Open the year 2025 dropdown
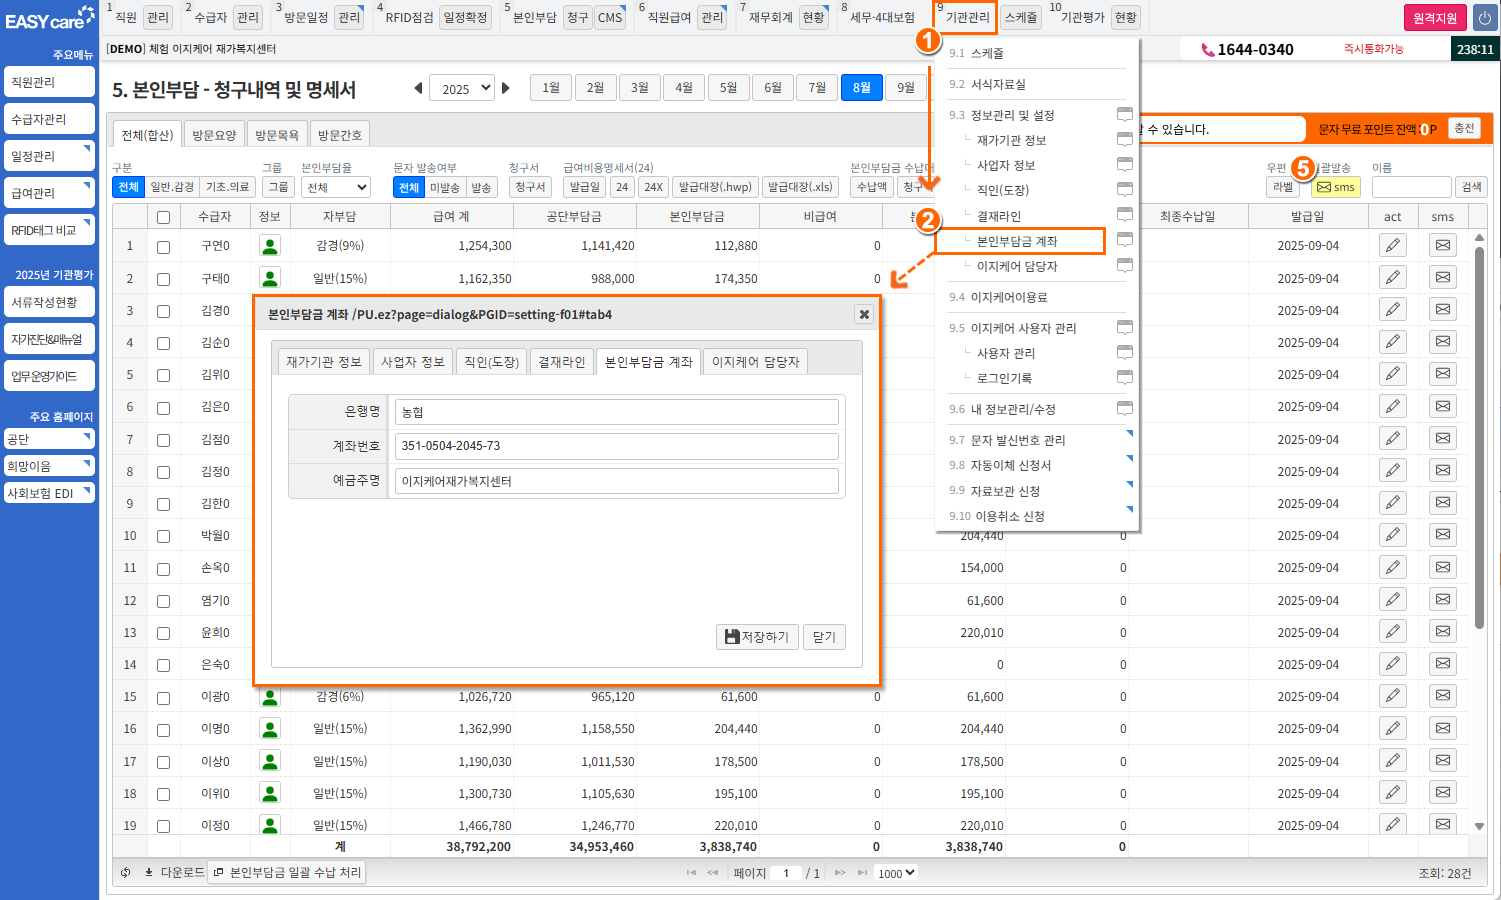The width and height of the screenshot is (1501, 900). click(462, 88)
